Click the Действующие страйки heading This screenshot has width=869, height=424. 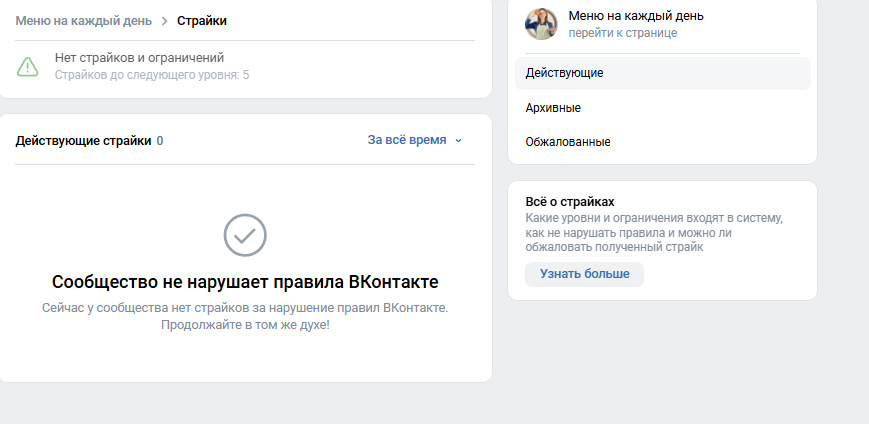(x=83, y=141)
